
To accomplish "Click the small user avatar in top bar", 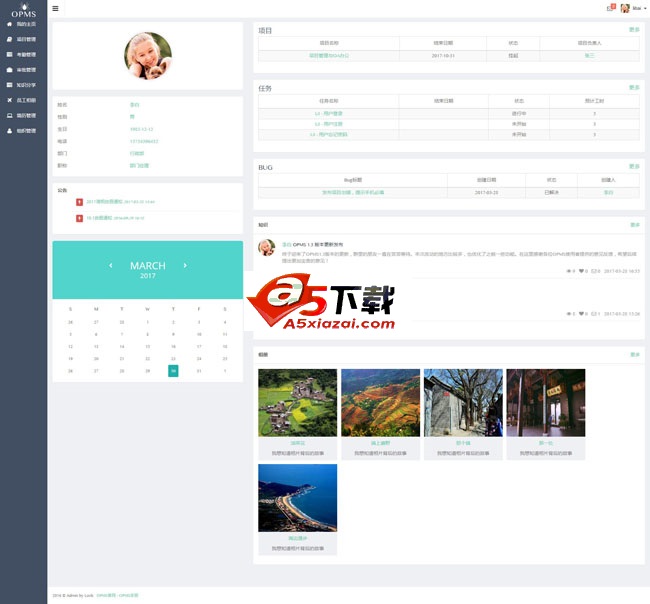I will coord(625,8).
